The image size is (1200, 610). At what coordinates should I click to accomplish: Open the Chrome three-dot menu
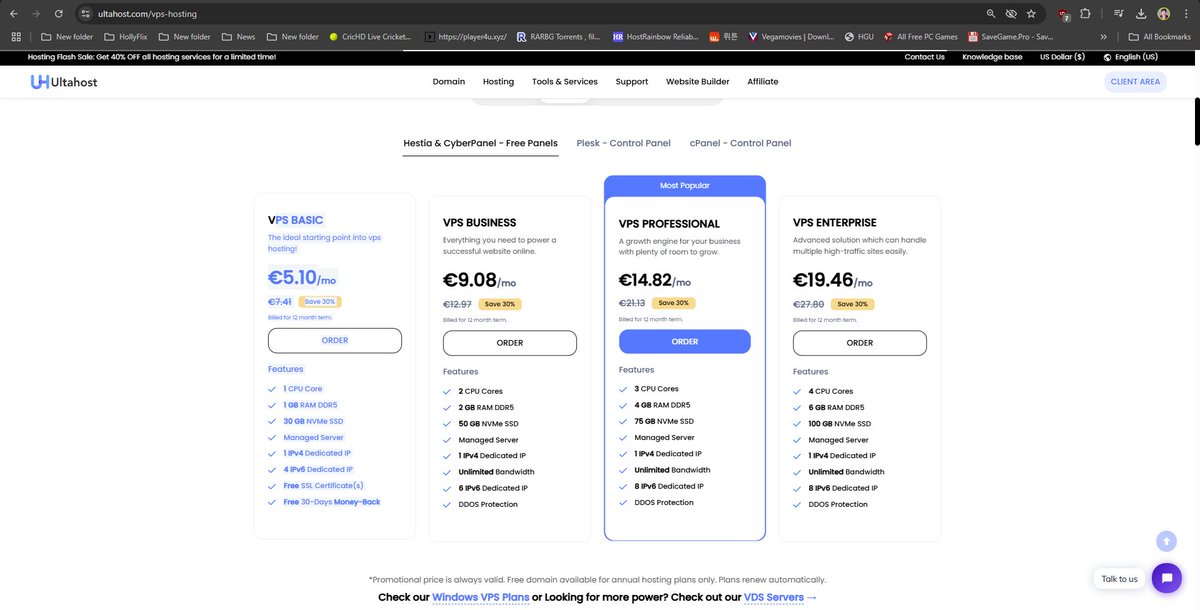click(1186, 14)
